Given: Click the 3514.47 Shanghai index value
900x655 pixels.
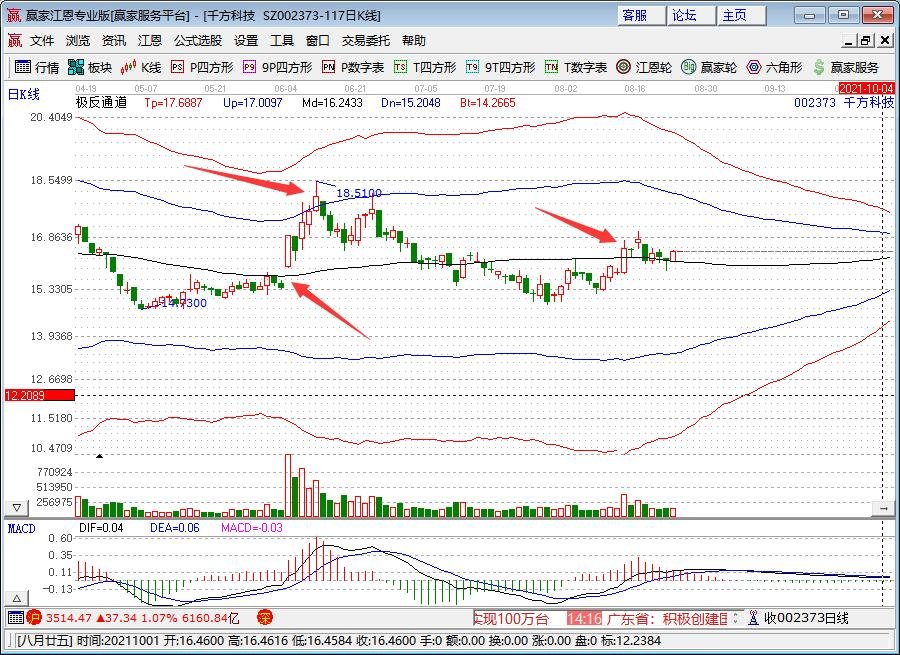Looking at the screenshot, I should (69, 618).
